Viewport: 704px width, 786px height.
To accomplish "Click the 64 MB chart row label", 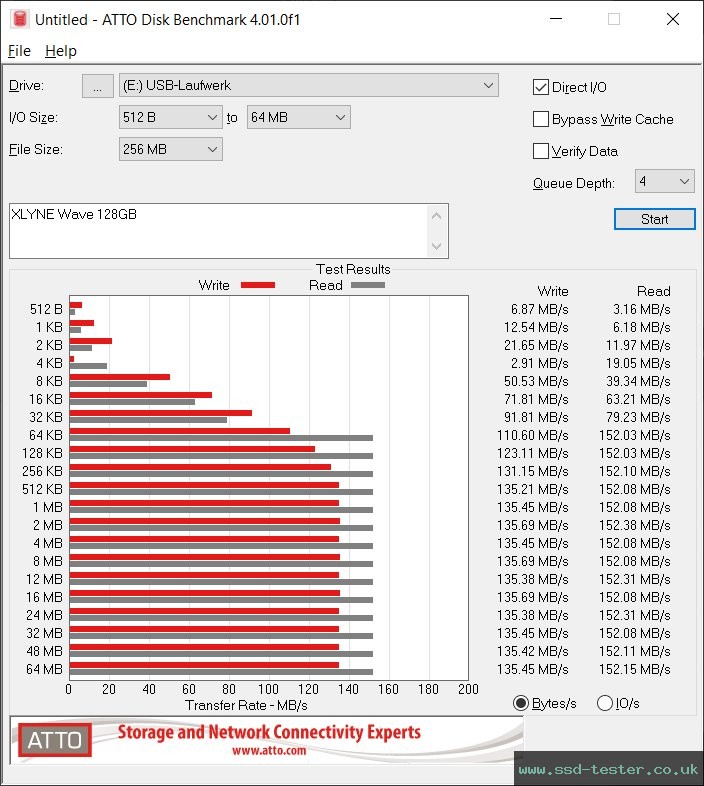I will pyautogui.click(x=44, y=669).
